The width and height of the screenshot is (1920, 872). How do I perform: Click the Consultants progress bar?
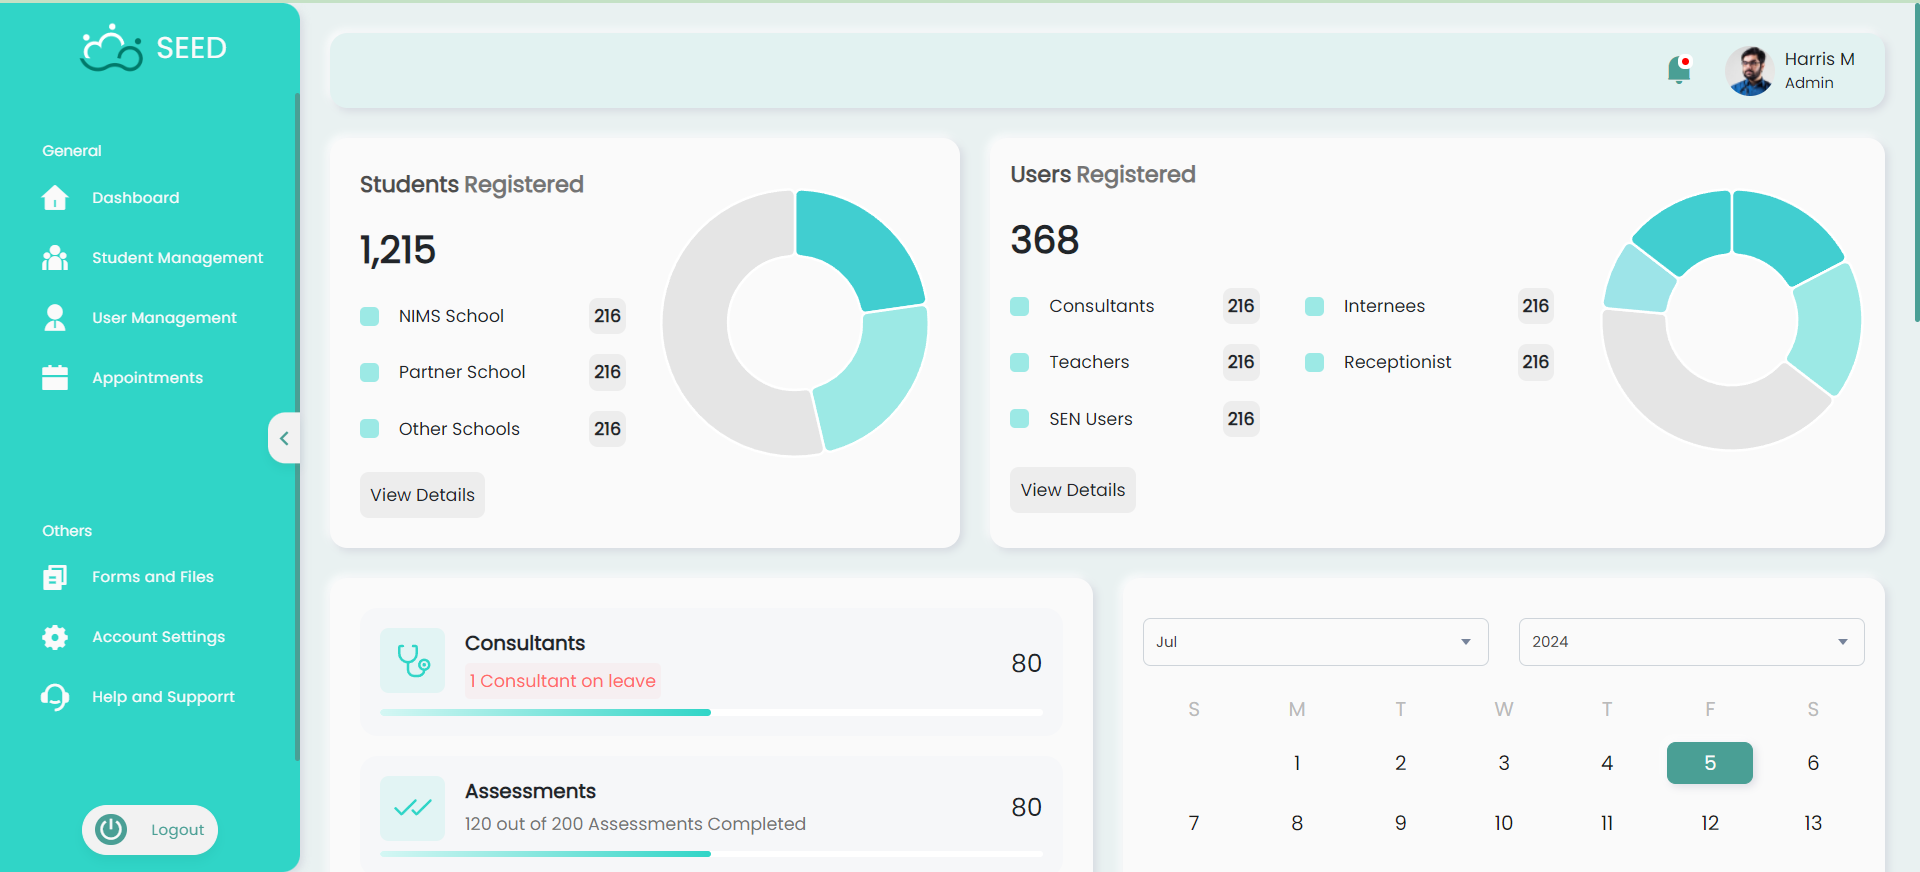point(711,712)
